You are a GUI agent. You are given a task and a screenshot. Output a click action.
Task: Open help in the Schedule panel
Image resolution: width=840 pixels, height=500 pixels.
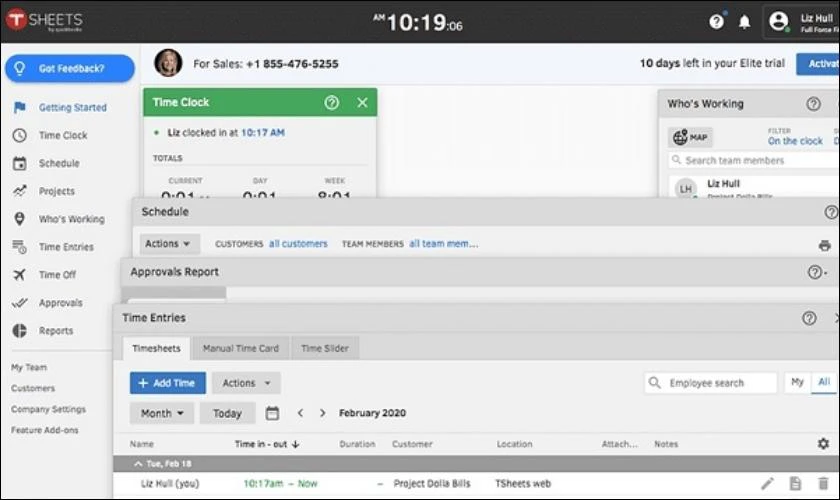point(831,212)
